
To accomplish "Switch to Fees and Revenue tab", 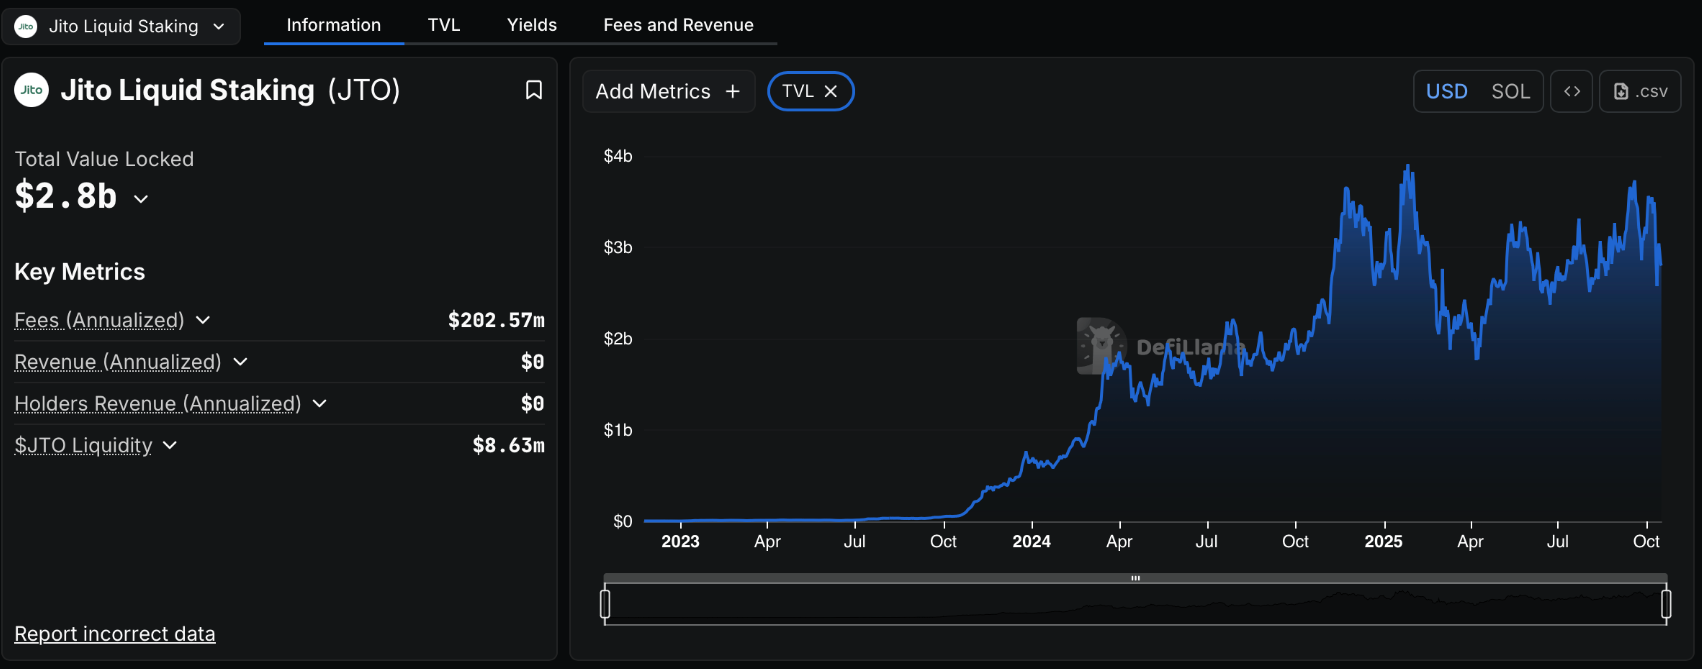I will click(x=678, y=25).
